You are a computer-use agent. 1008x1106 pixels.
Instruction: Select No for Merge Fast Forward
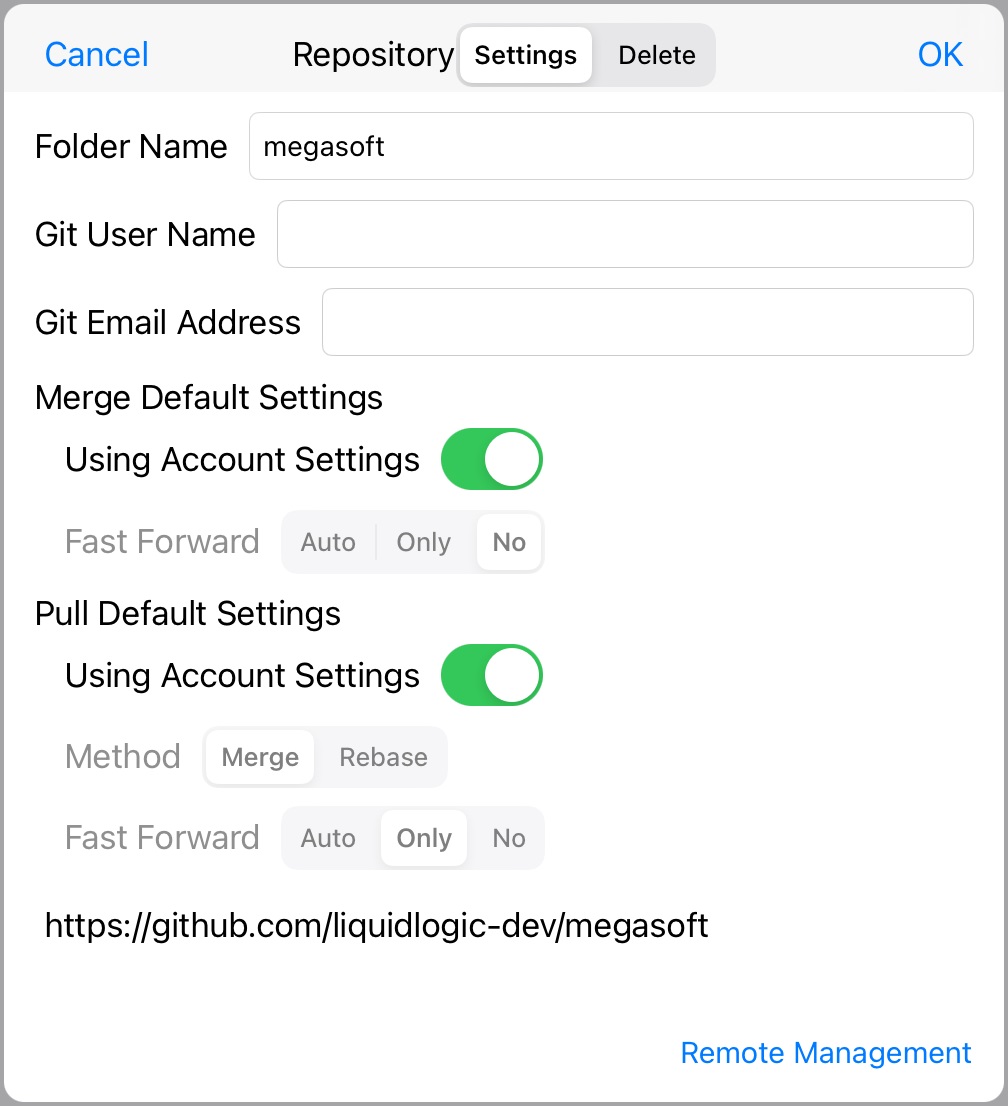point(508,542)
